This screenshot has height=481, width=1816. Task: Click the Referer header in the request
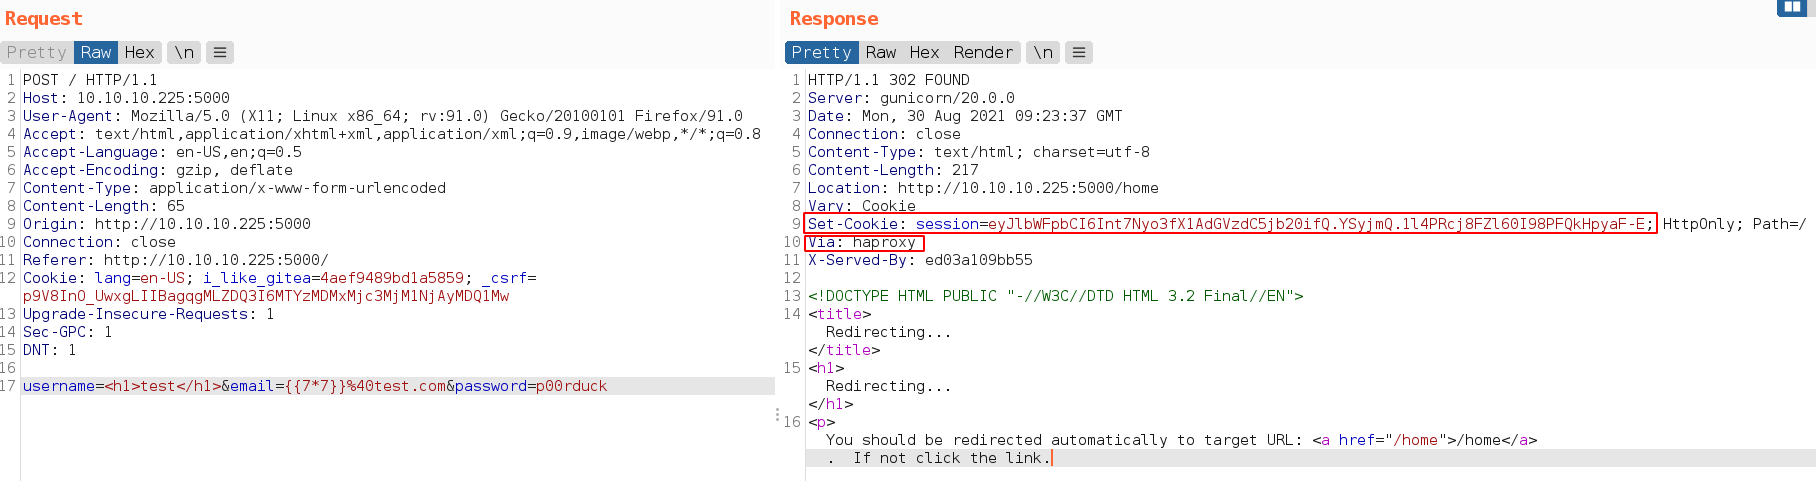point(175,260)
